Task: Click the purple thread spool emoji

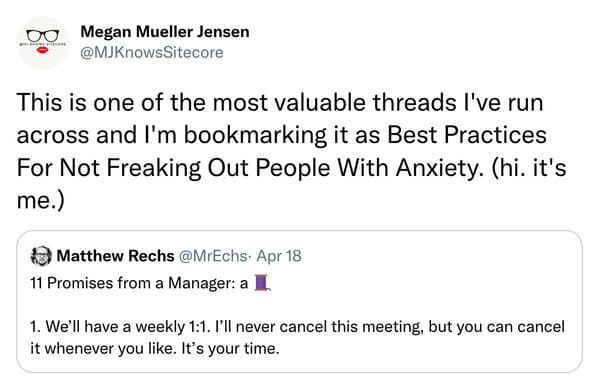Action: (262, 282)
